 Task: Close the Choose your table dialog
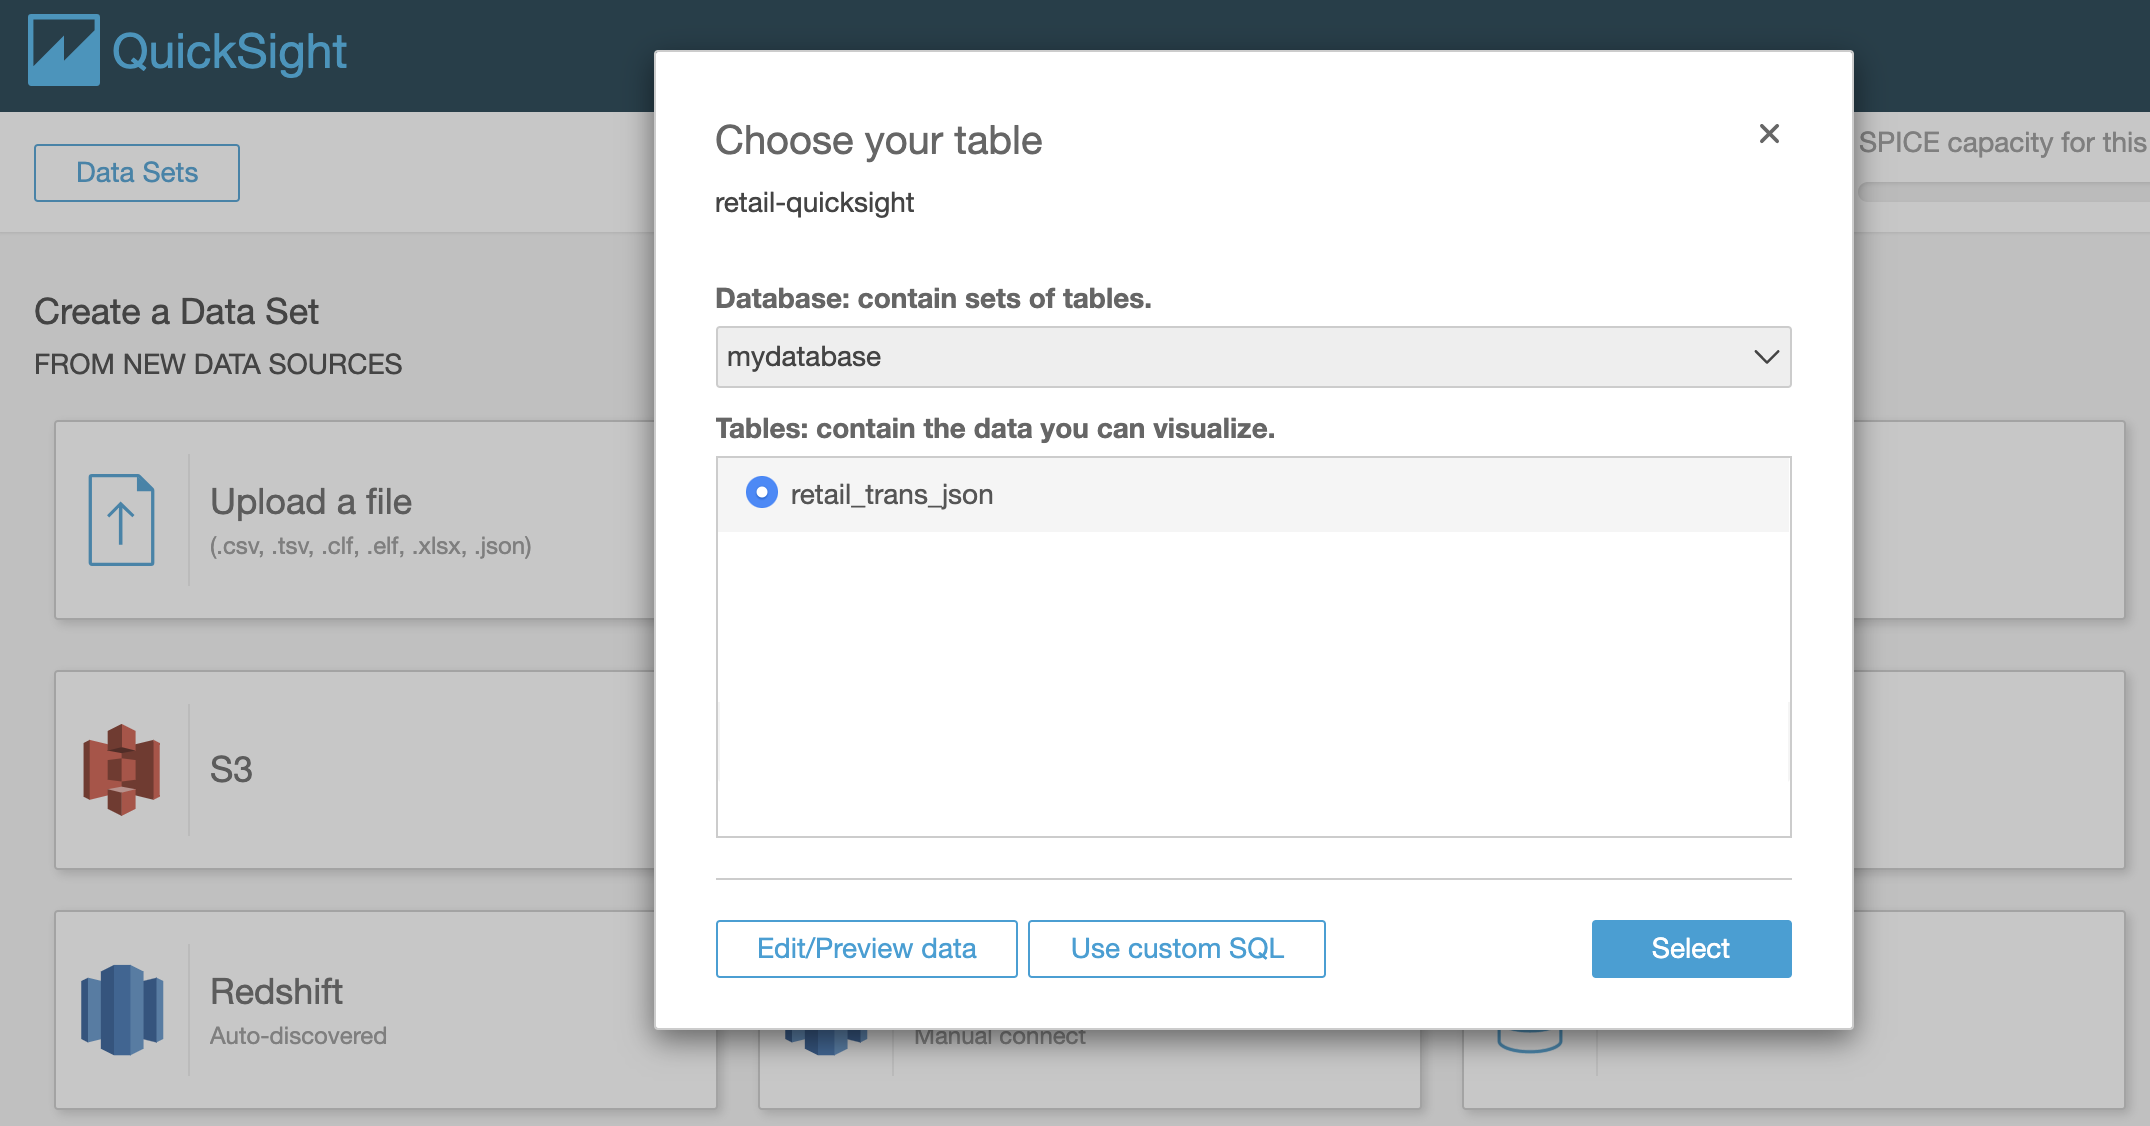click(x=1768, y=134)
